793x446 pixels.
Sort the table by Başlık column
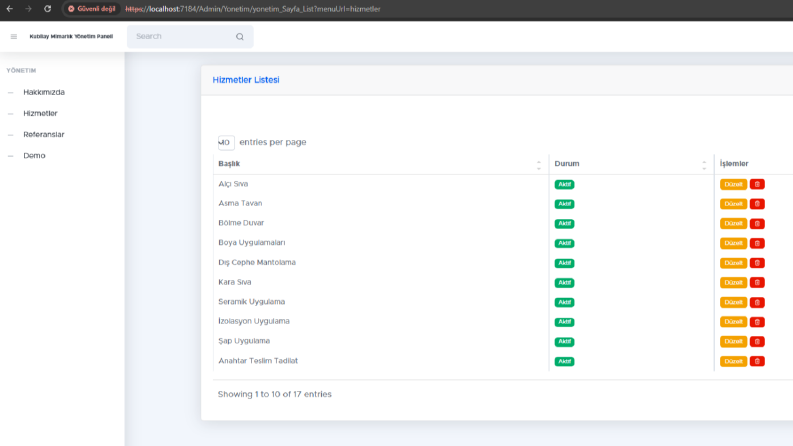point(229,163)
